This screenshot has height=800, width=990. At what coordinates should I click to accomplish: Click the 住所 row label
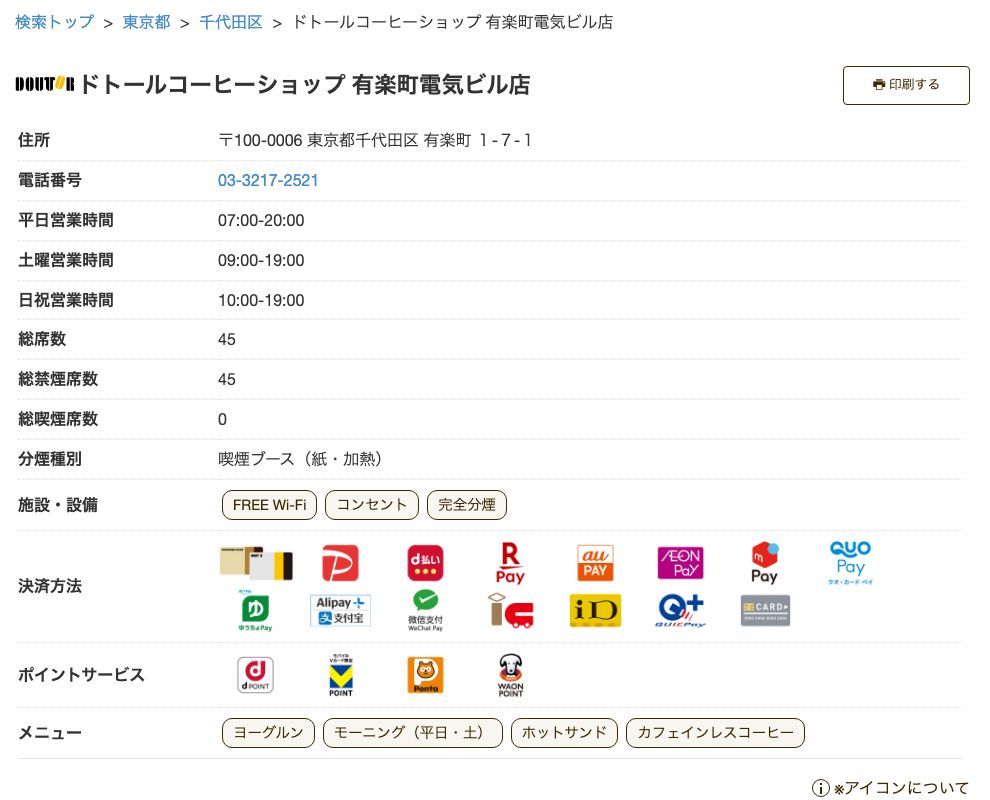click(34, 140)
